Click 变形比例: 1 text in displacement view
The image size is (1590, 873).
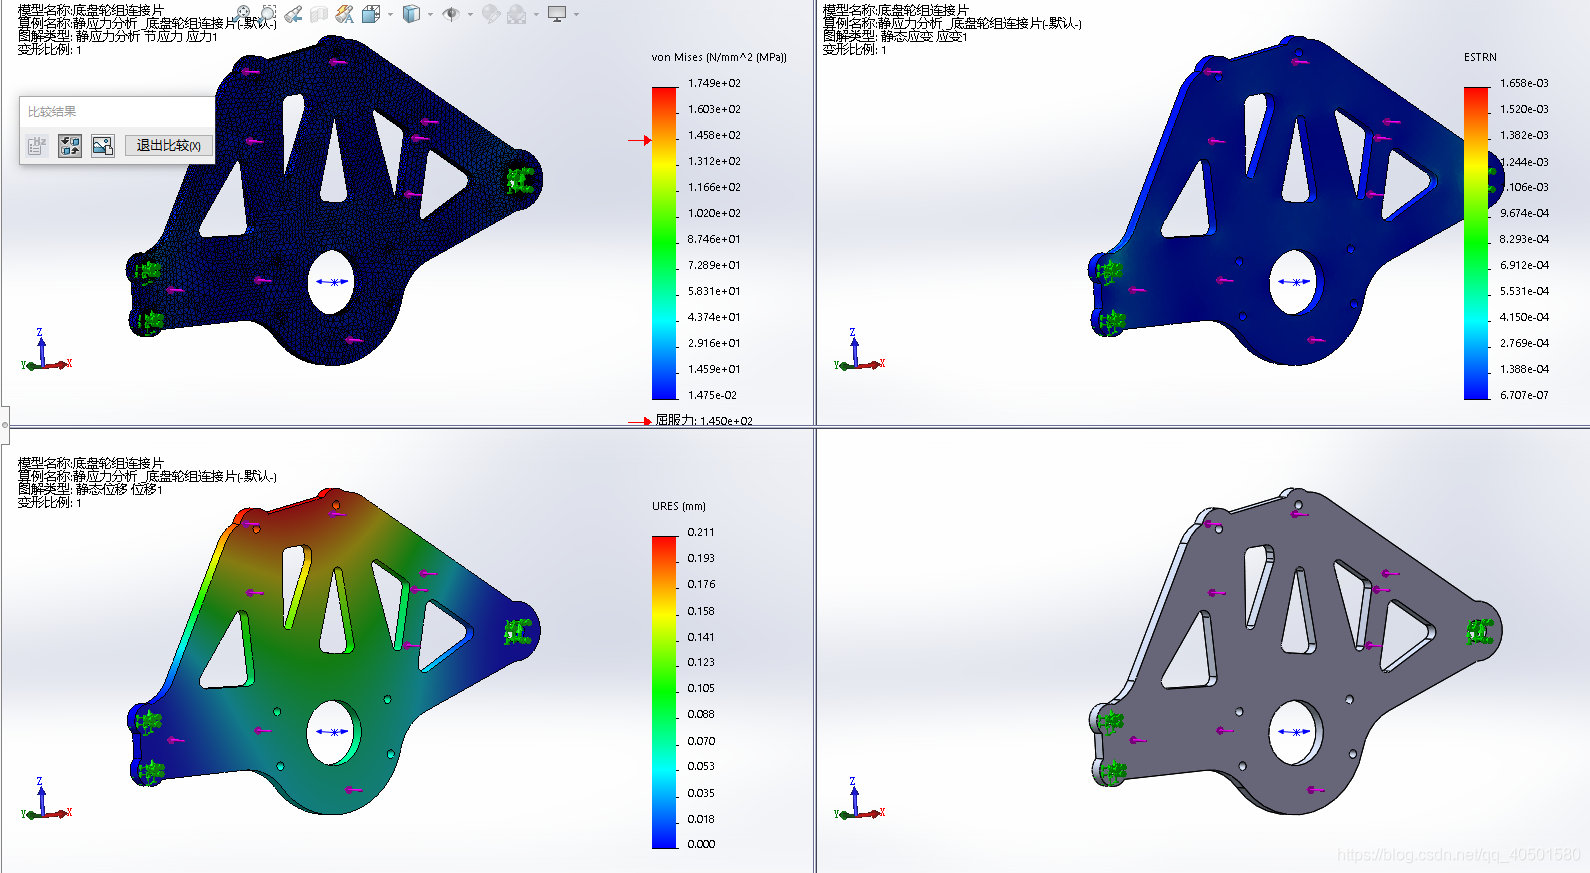click(x=50, y=502)
